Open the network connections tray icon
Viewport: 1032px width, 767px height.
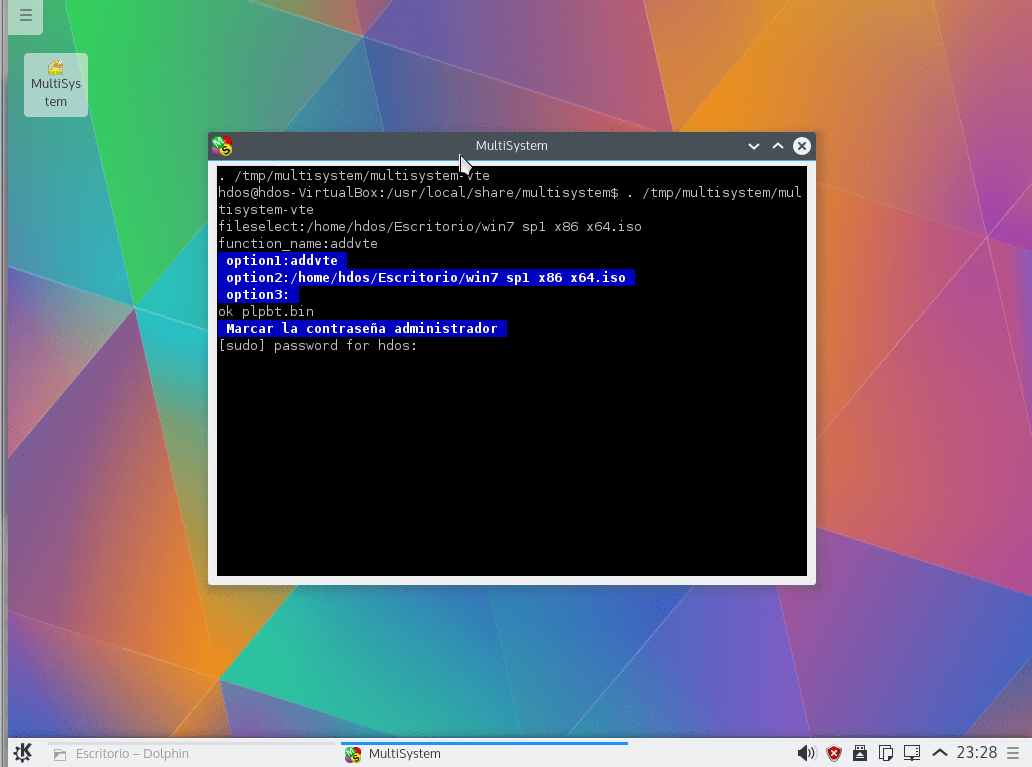point(912,753)
